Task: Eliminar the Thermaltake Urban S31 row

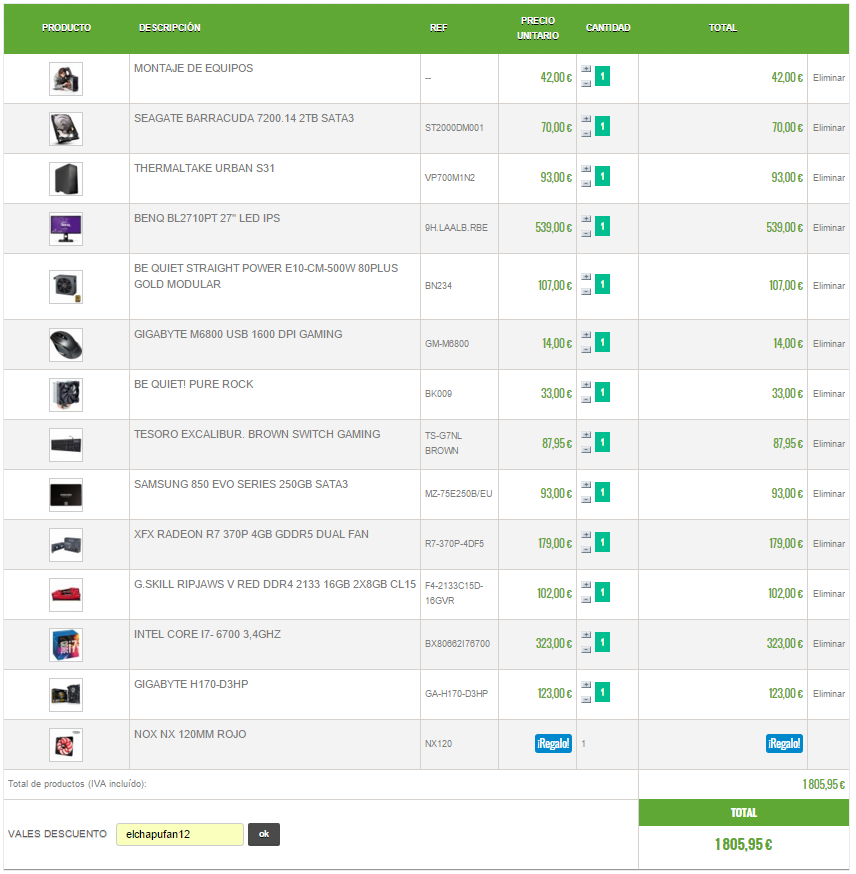Action: coord(829,178)
